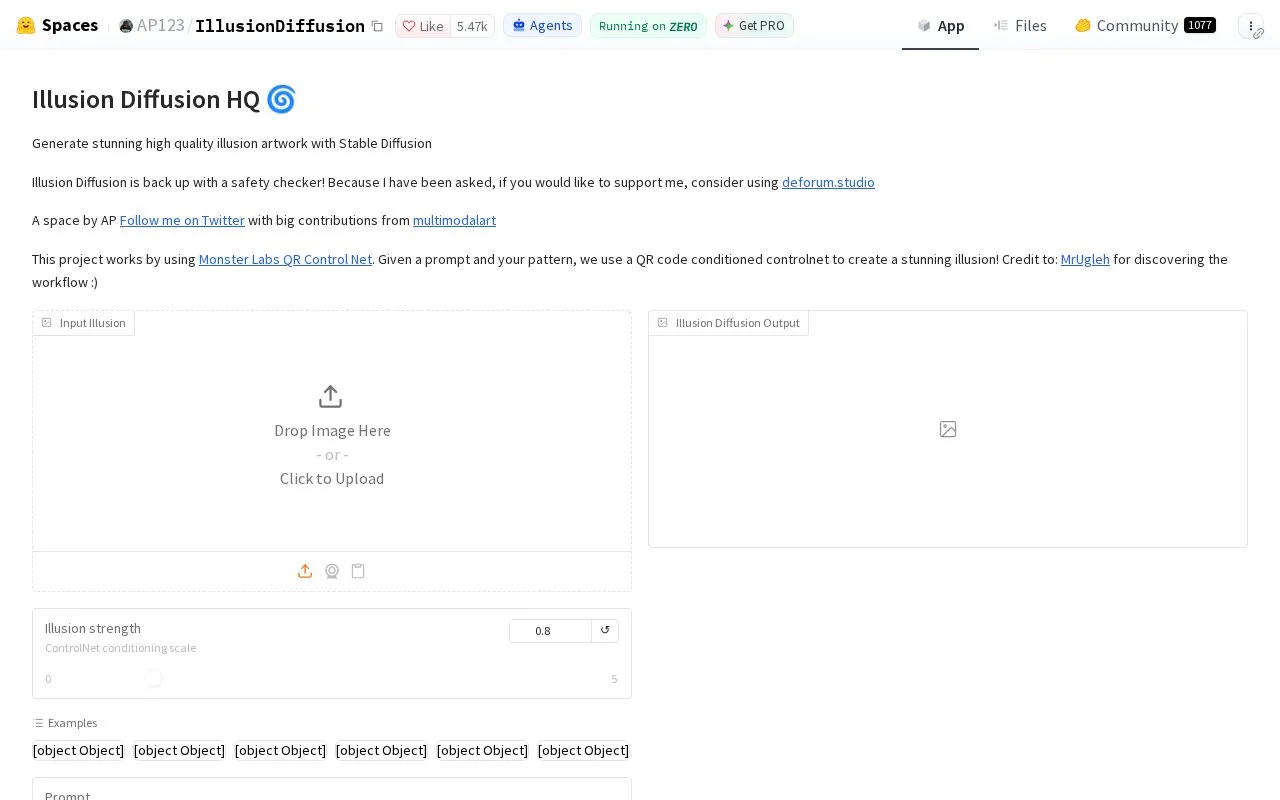Open the 5.47k likes count
The image size is (1280, 800).
[472, 26]
